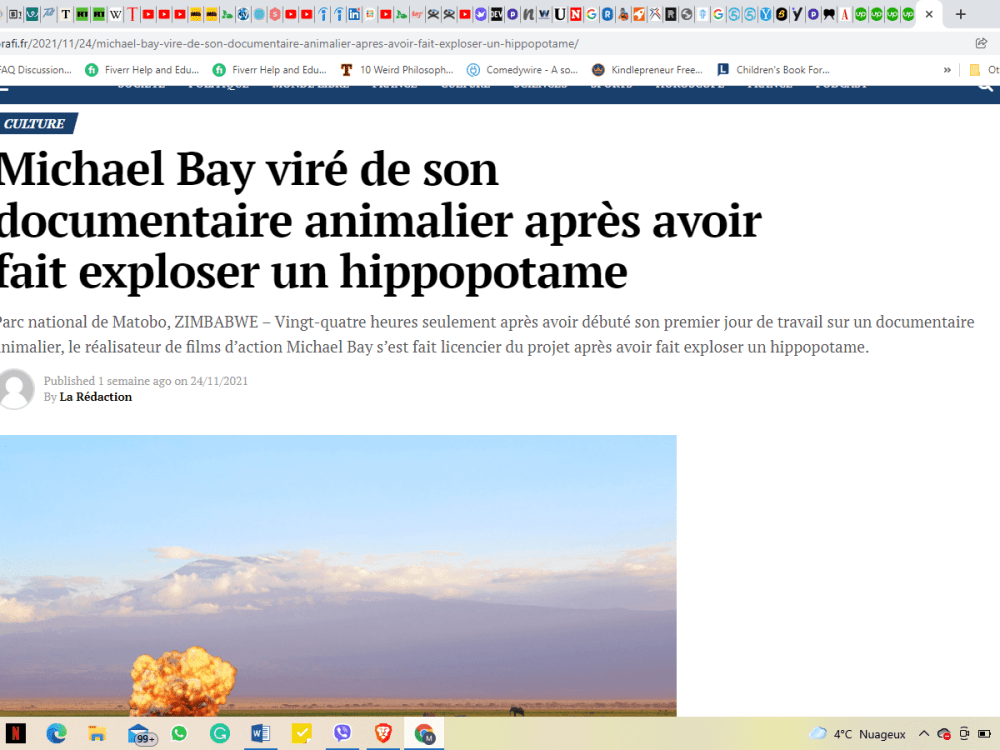Open Sticky Notes from taskbar
Viewport: 1000px width, 750px height.
click(301, 733)
